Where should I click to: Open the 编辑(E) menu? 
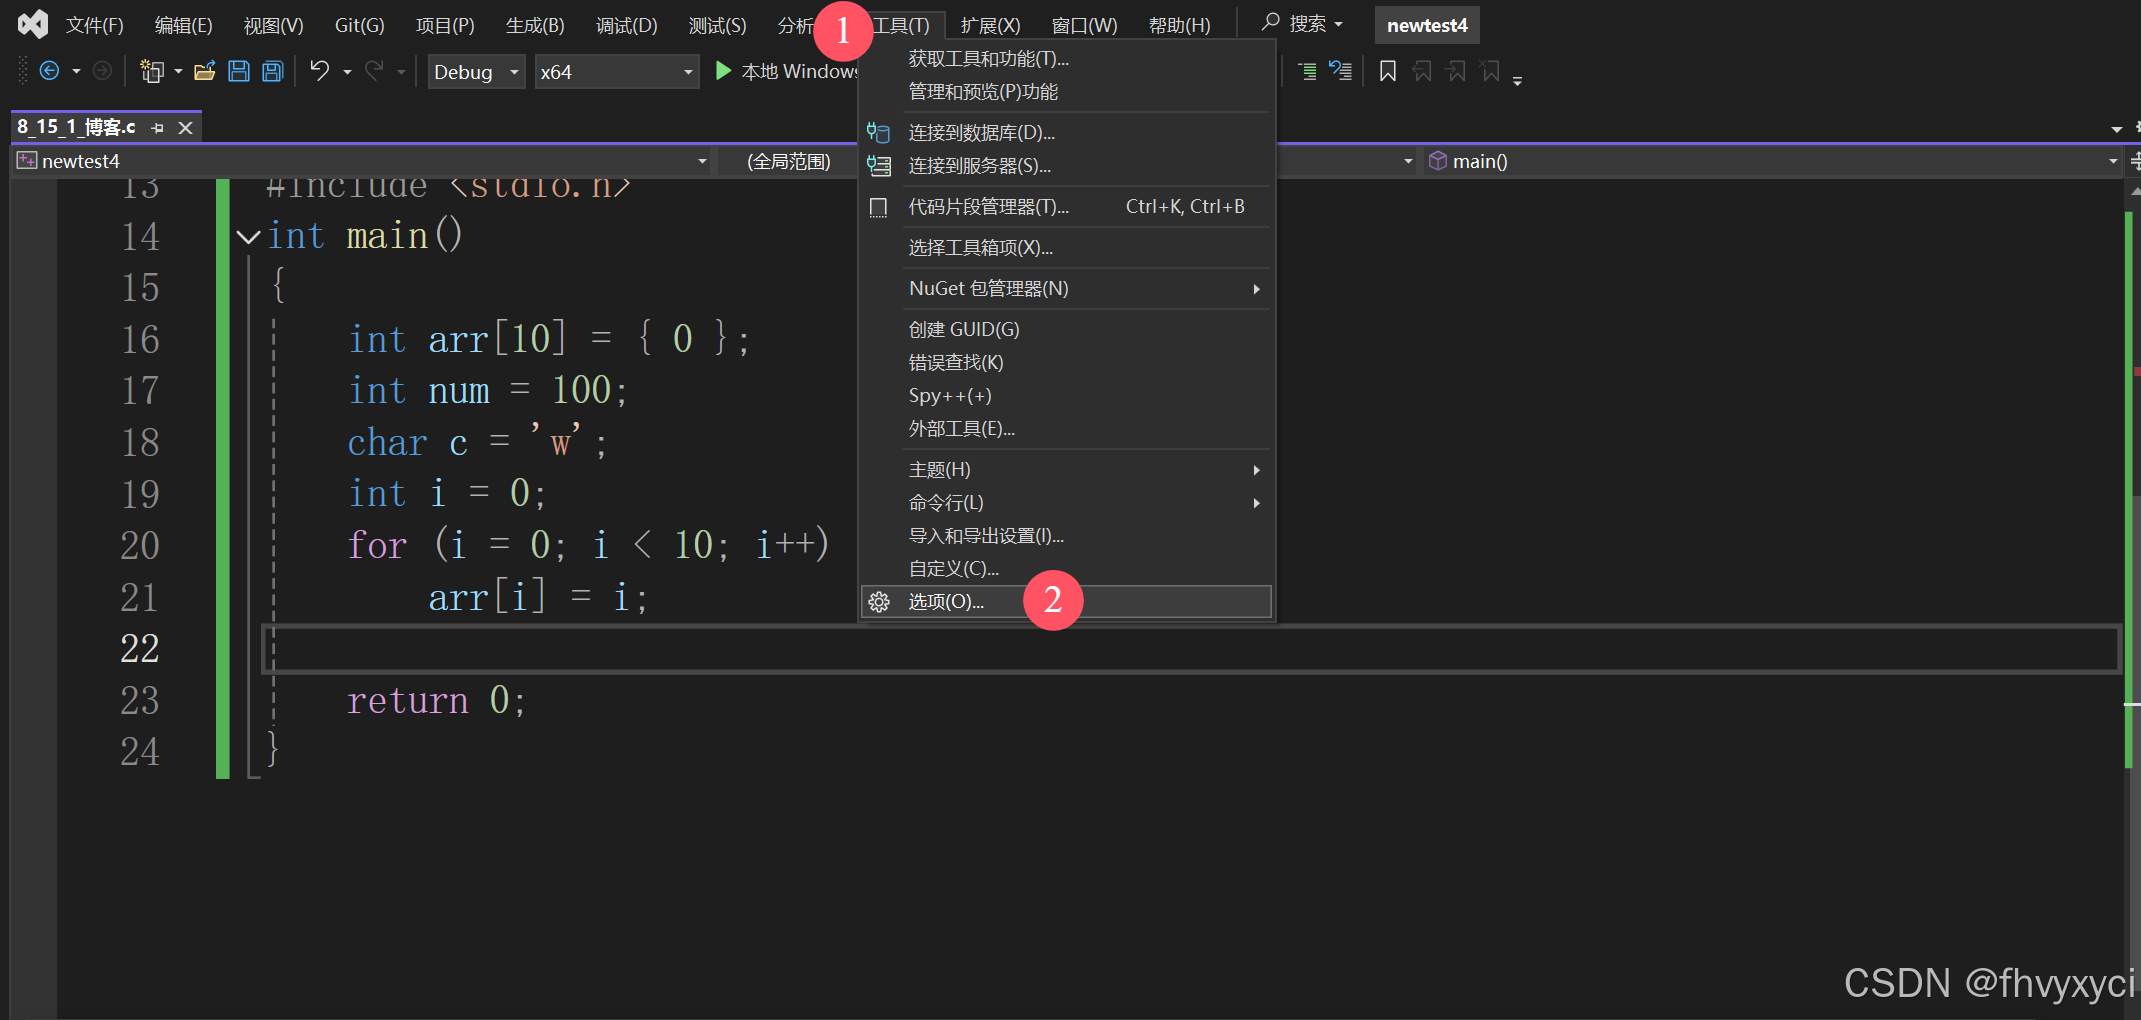tap(184, 25)
